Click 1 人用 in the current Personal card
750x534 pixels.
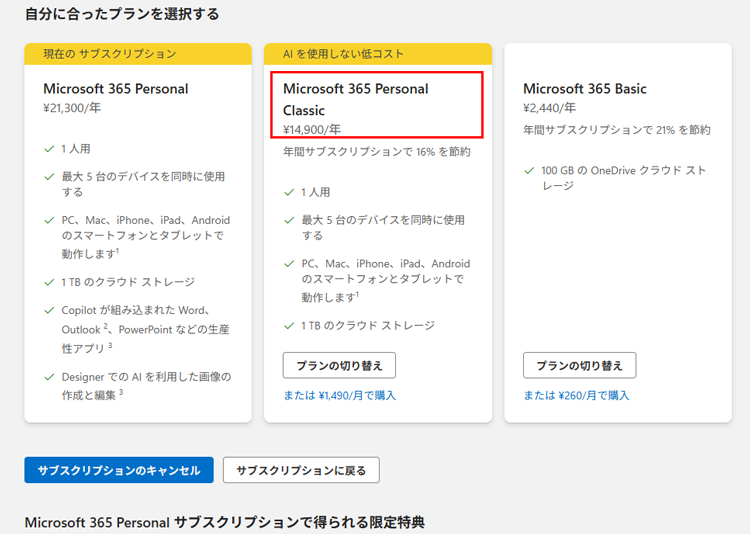pos(76,149)
